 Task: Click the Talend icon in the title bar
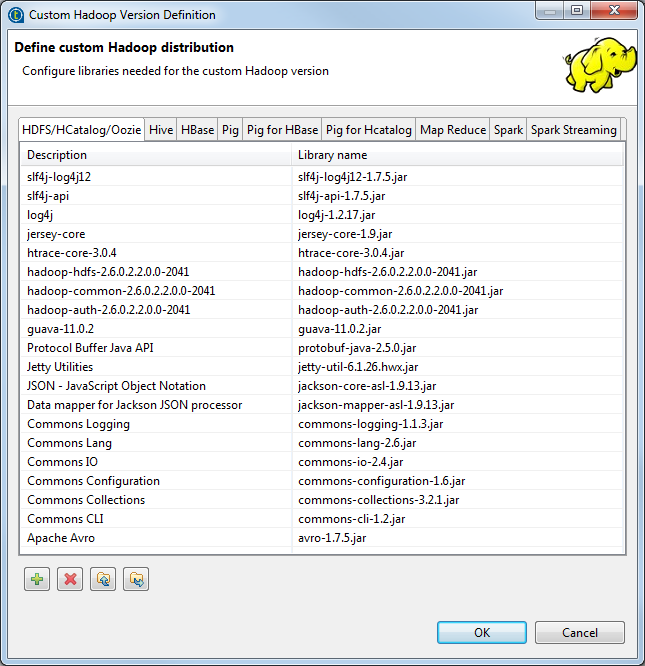click(x=16, y=15)
